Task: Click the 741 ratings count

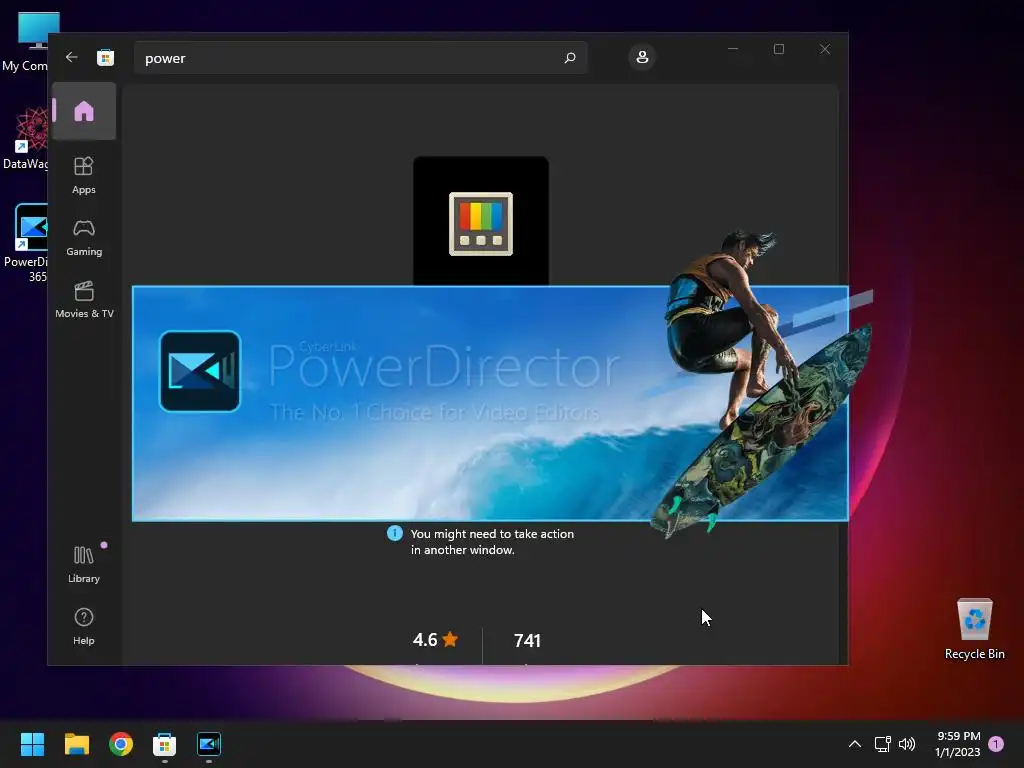Action: click(x=527, y=641)
